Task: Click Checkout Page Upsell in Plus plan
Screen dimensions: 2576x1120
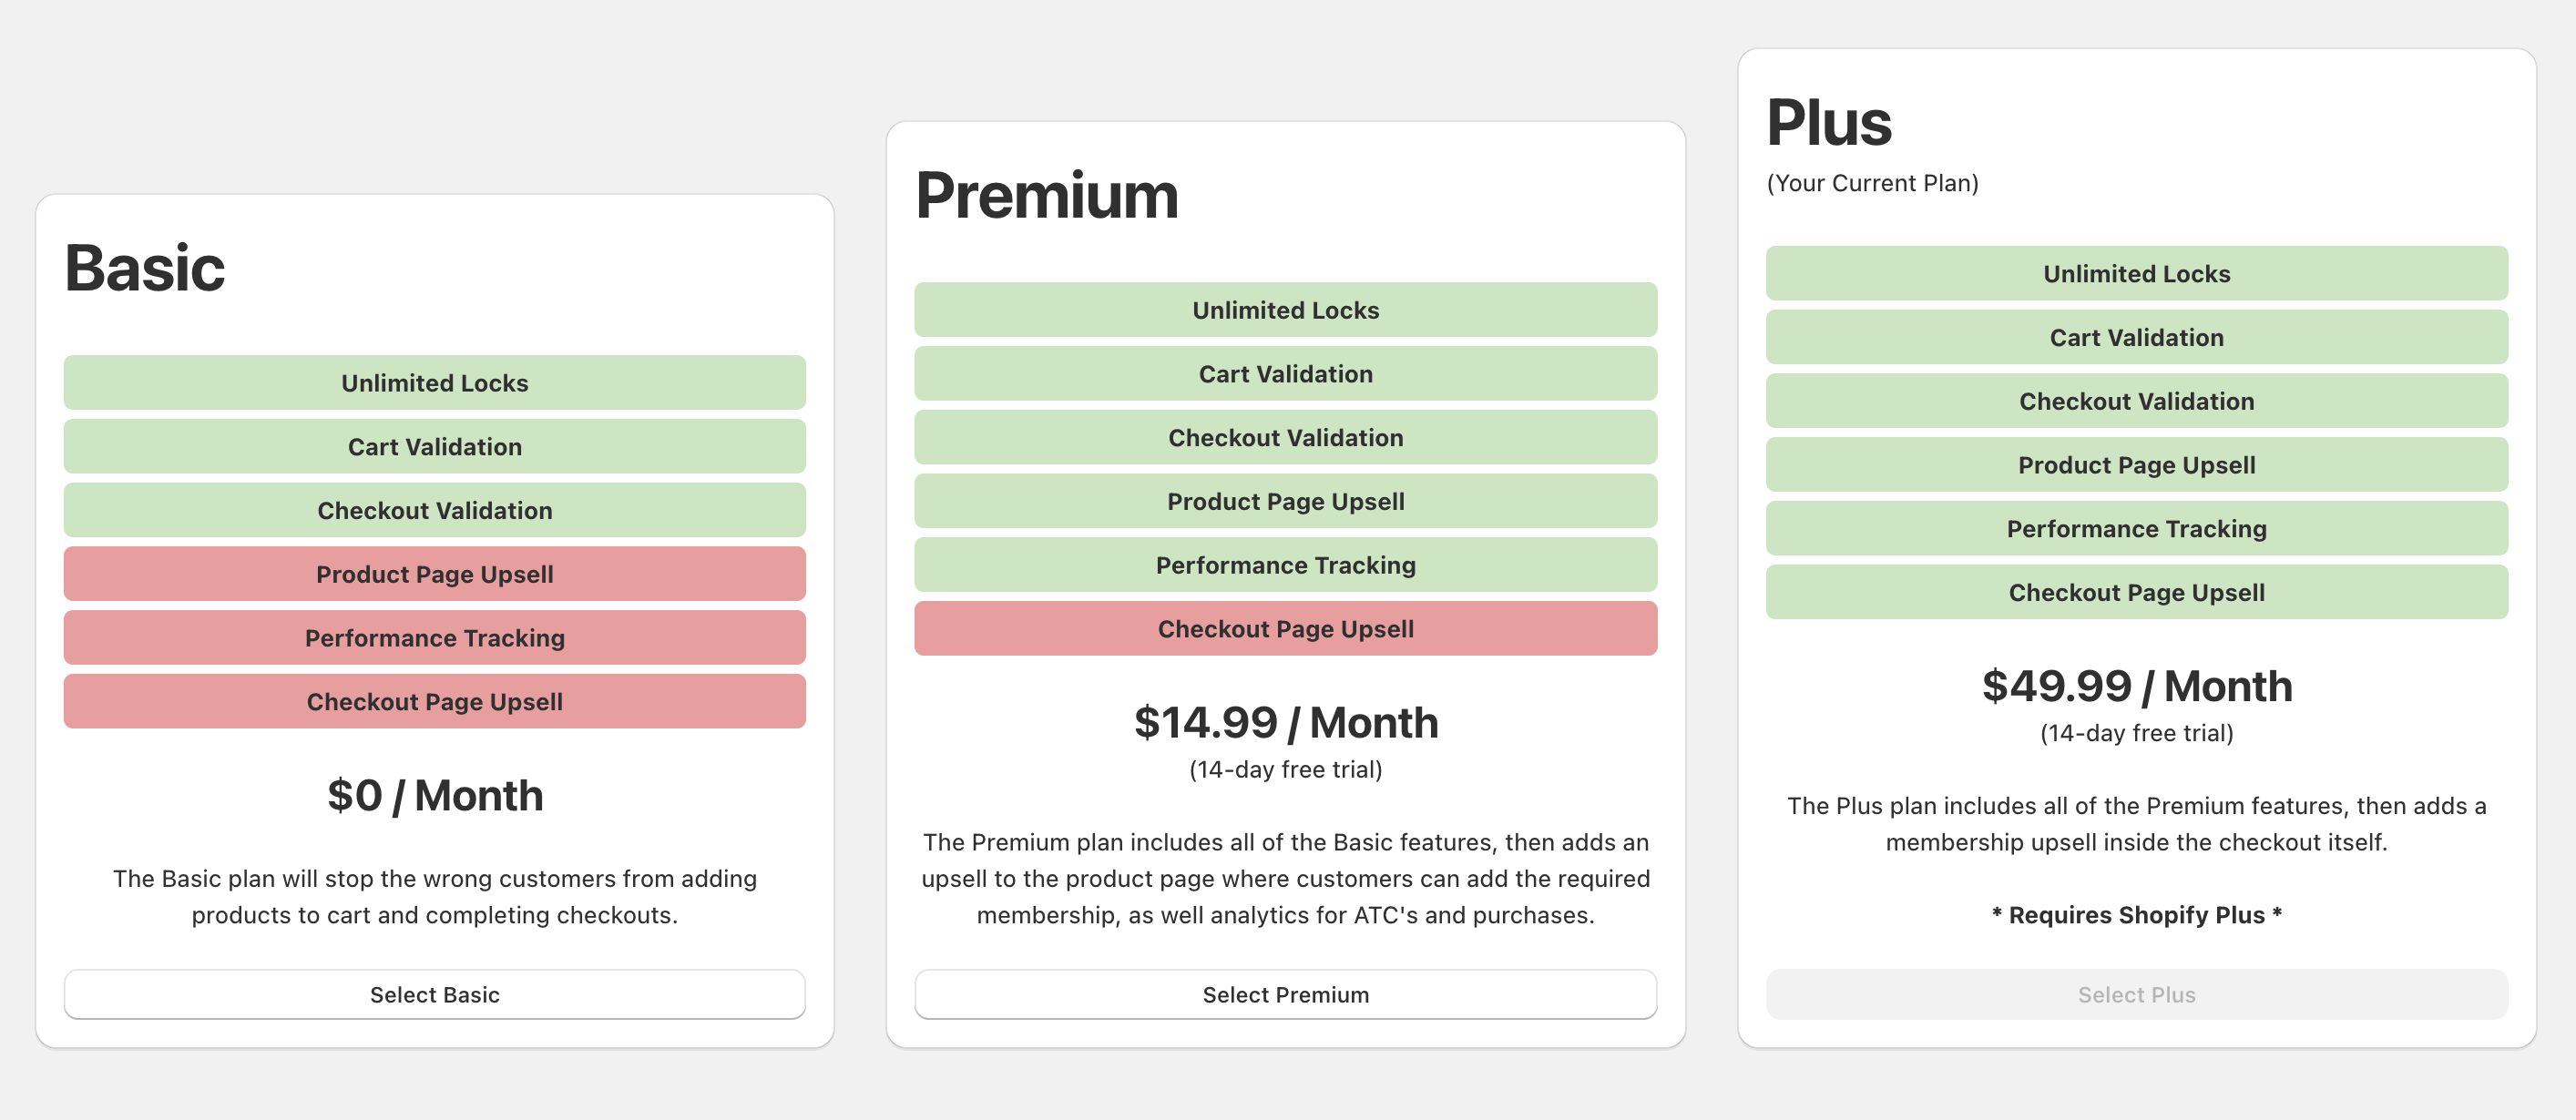Action: [2136, 592]
